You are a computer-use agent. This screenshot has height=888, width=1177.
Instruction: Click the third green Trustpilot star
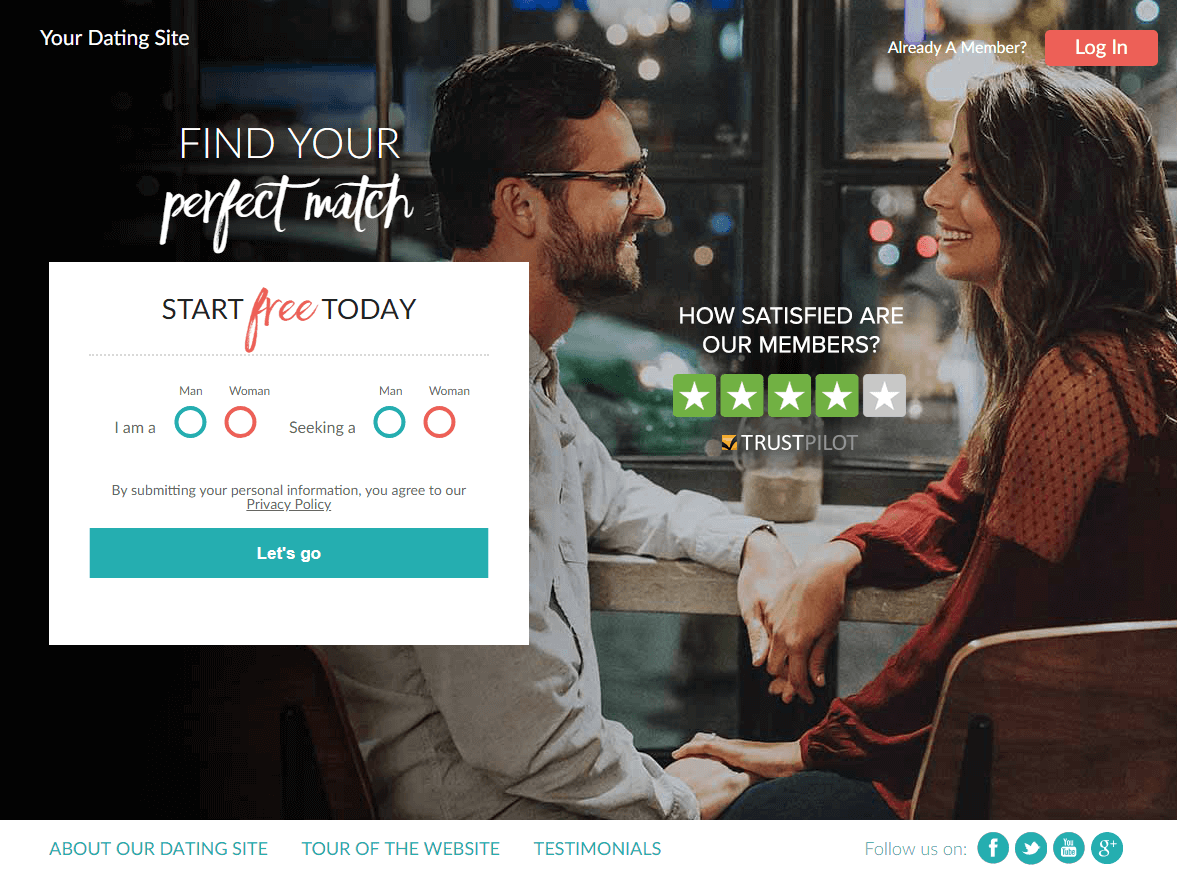point(790,396)
